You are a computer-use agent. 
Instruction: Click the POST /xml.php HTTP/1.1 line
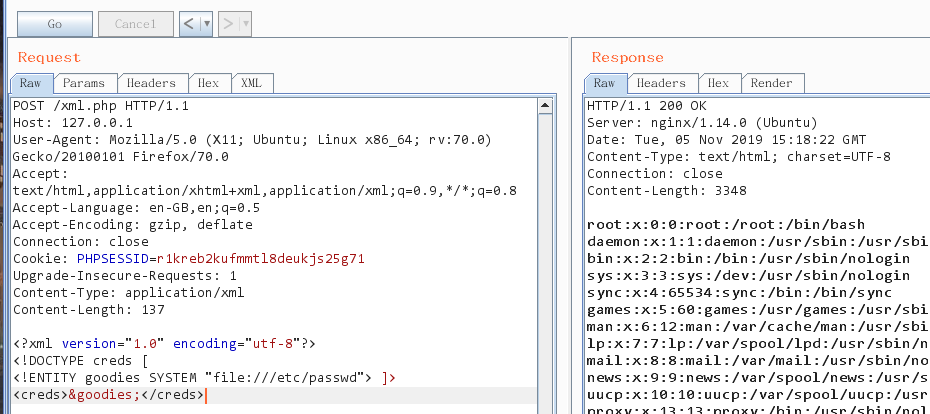(x=101, y=107)
